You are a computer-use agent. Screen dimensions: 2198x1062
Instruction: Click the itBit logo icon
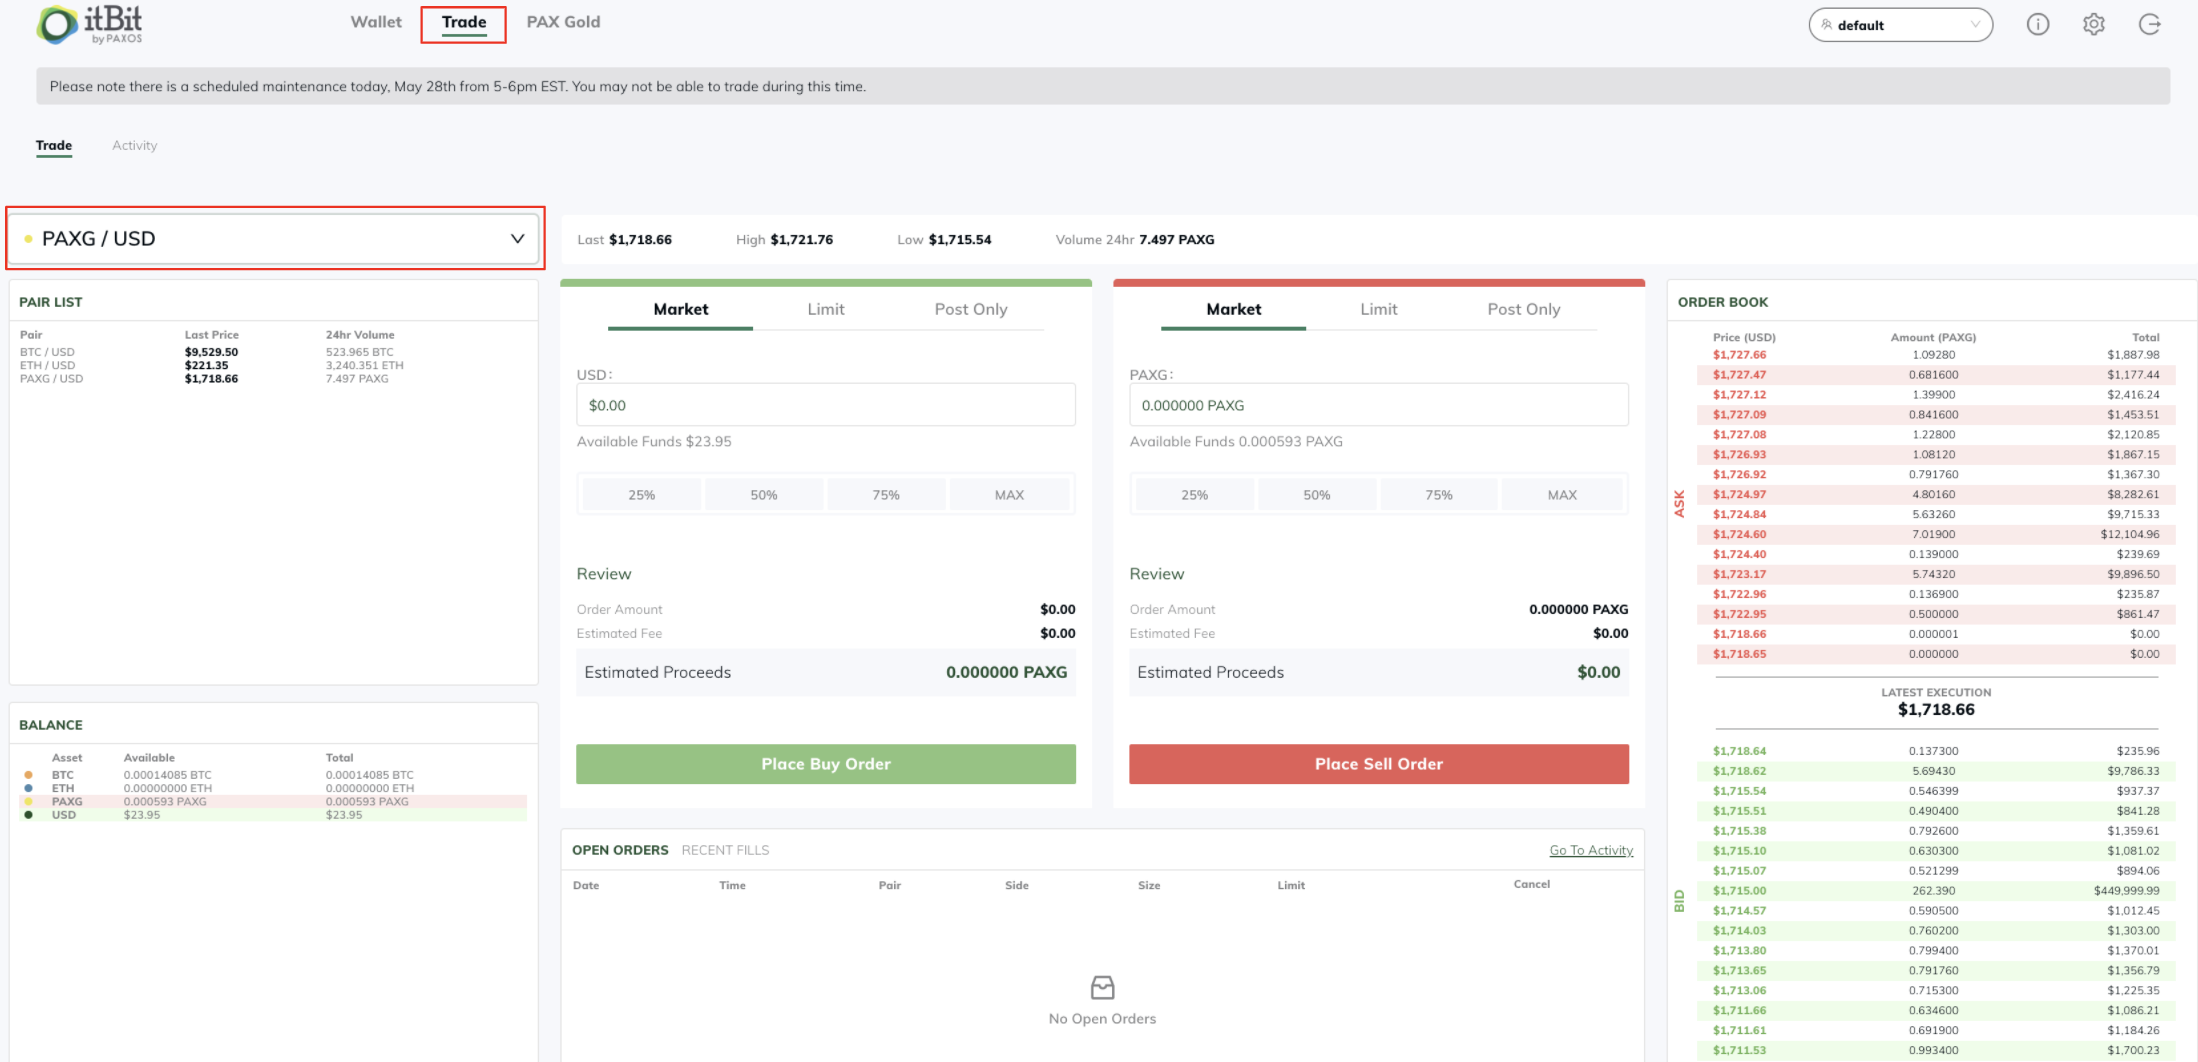(x=57, y=25)
